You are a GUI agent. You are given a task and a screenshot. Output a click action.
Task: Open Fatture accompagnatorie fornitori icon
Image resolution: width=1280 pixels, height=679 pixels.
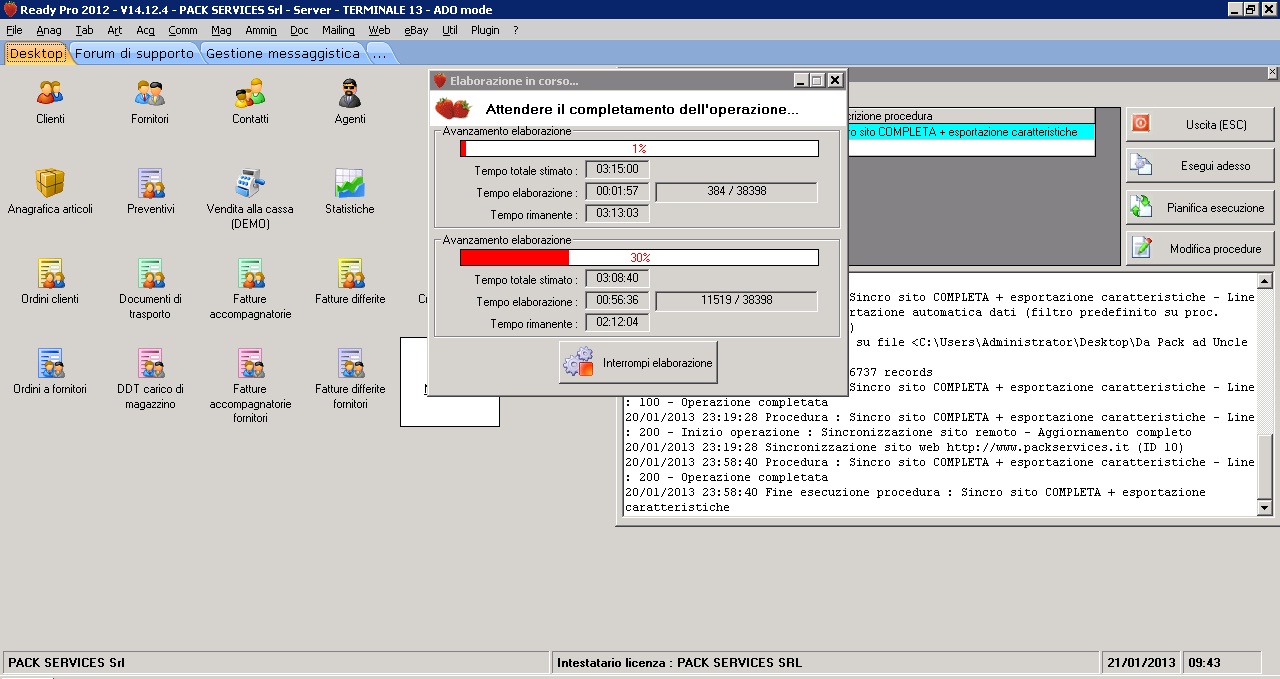coord(250,385)
